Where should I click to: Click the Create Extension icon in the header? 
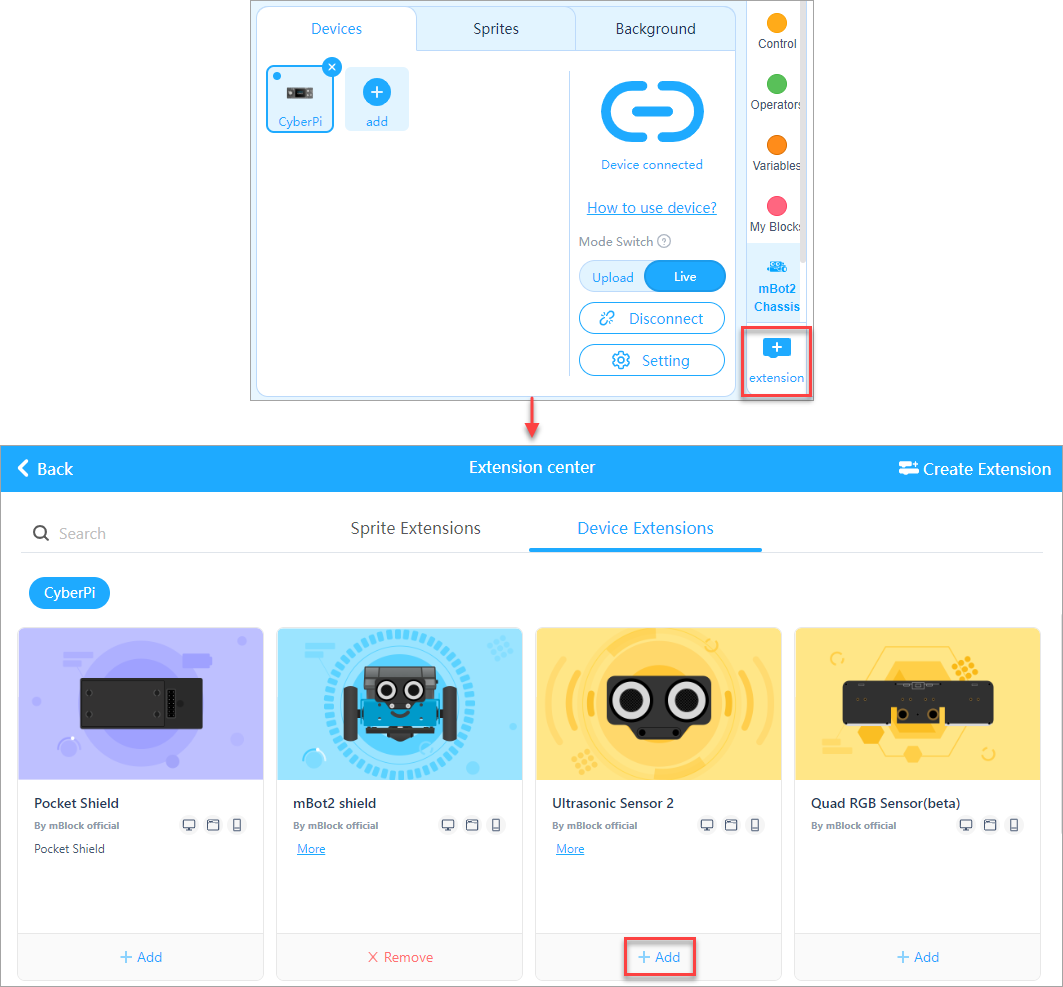coord(908,468)
